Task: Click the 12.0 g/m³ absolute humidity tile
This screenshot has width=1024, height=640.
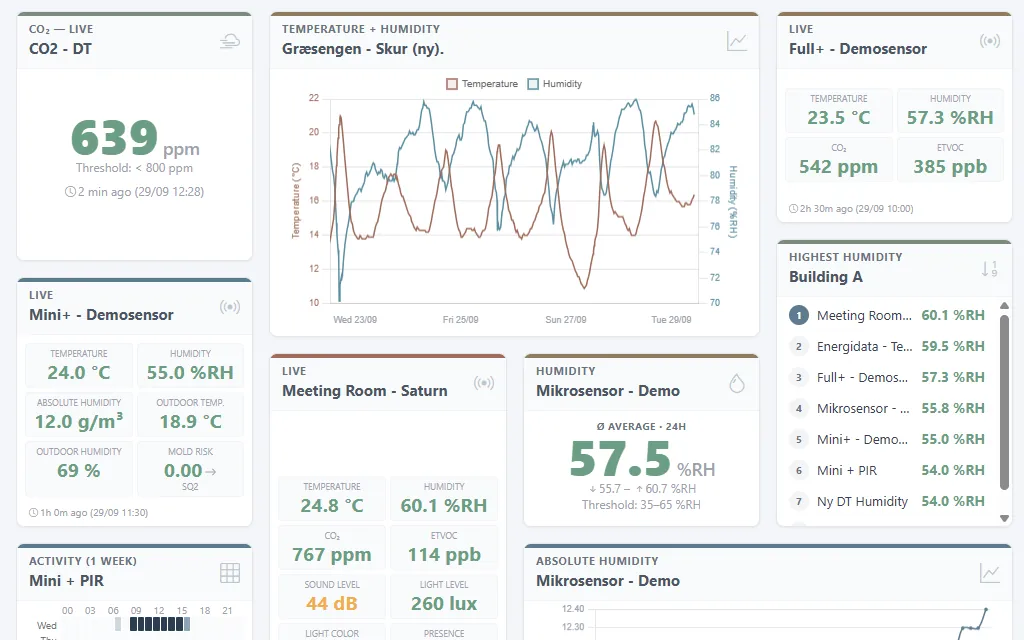Action: pyautogui.click(x=79, y=414)
